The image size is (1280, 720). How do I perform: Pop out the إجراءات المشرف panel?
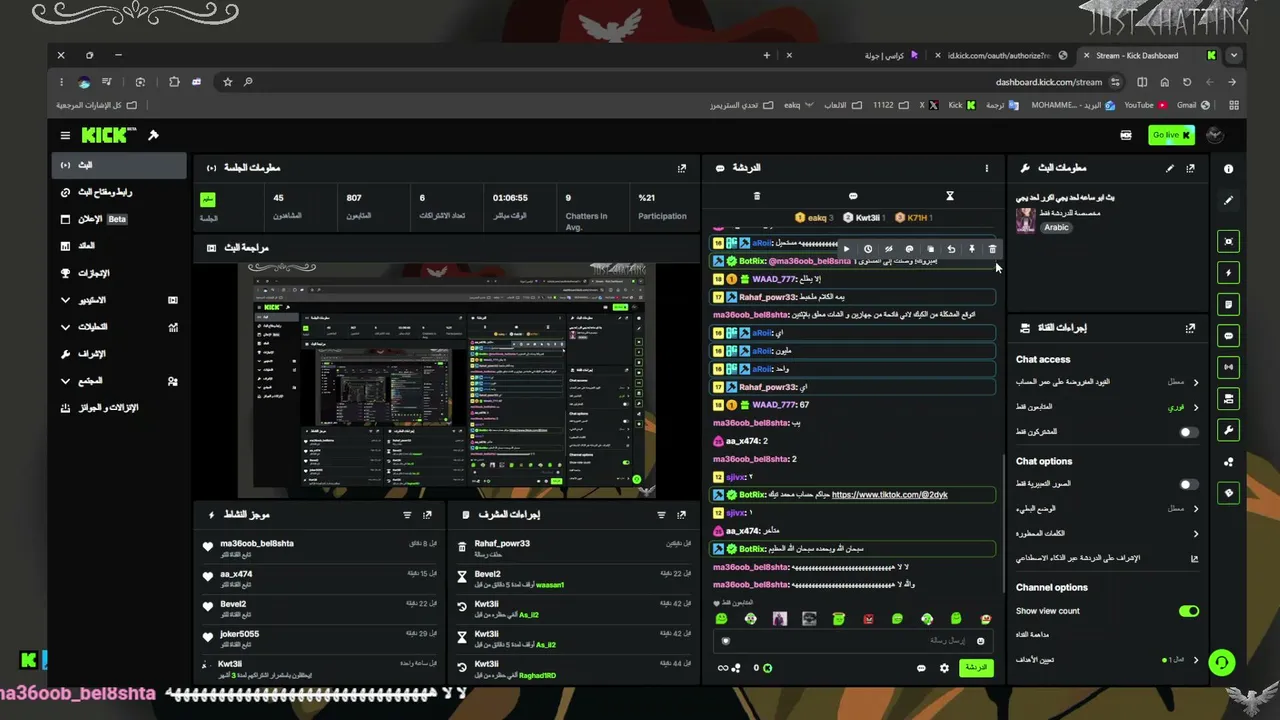[x=682, y=515]
